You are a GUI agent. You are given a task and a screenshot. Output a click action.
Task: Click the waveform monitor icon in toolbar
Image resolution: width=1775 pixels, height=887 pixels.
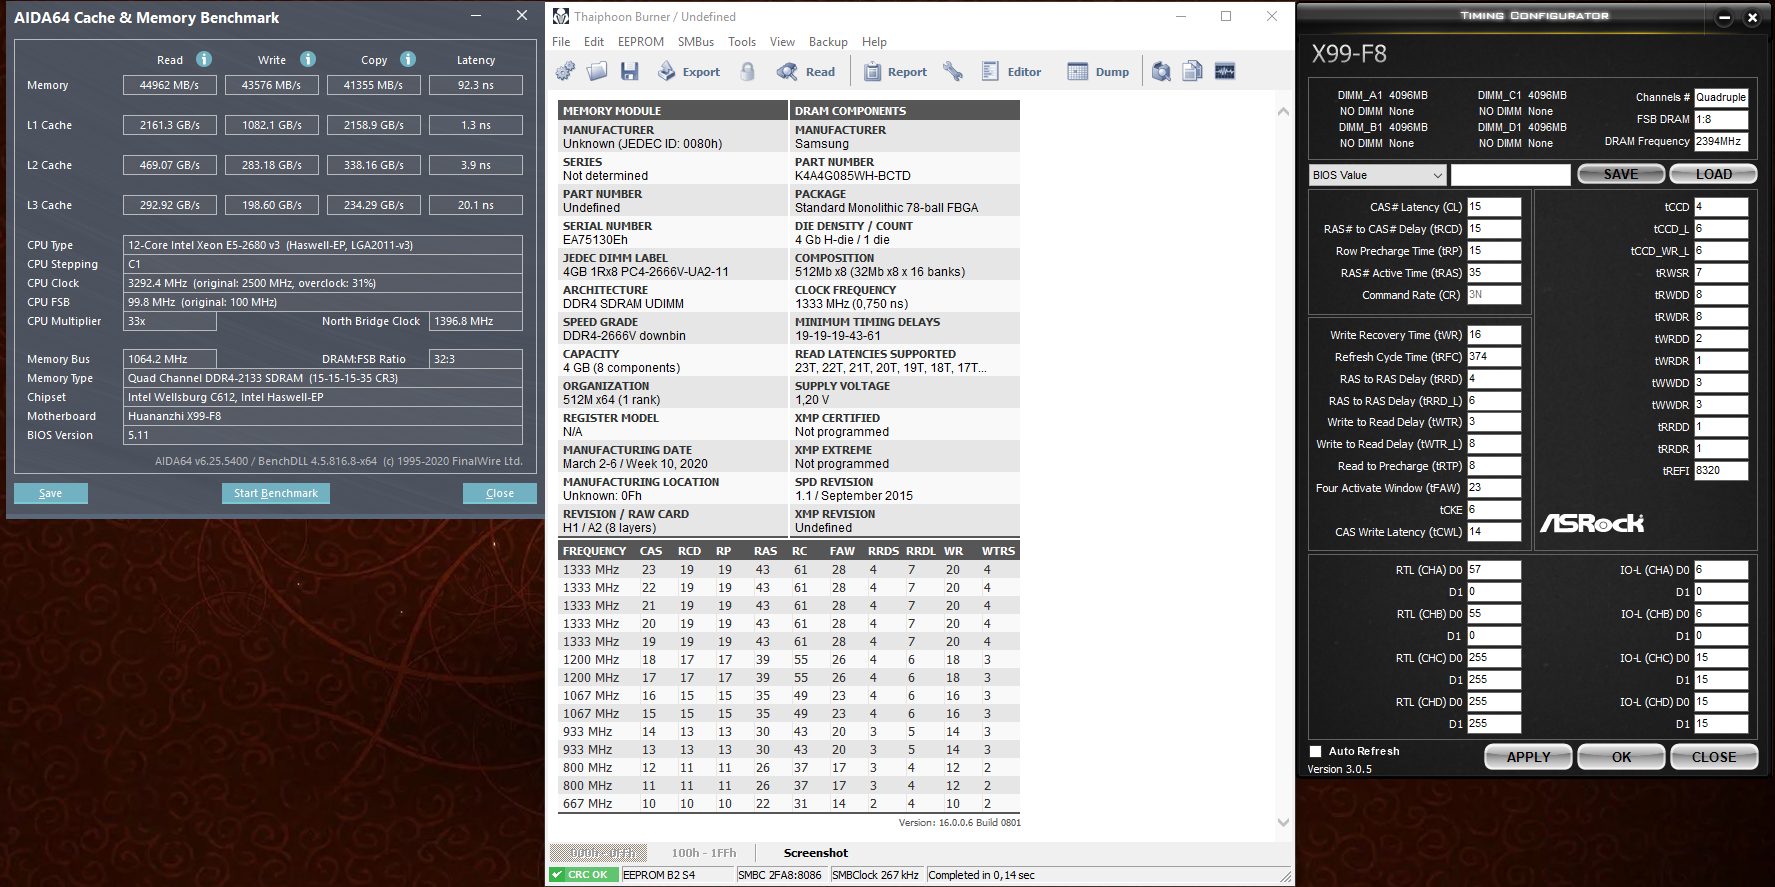click(x=1225, y=71)
